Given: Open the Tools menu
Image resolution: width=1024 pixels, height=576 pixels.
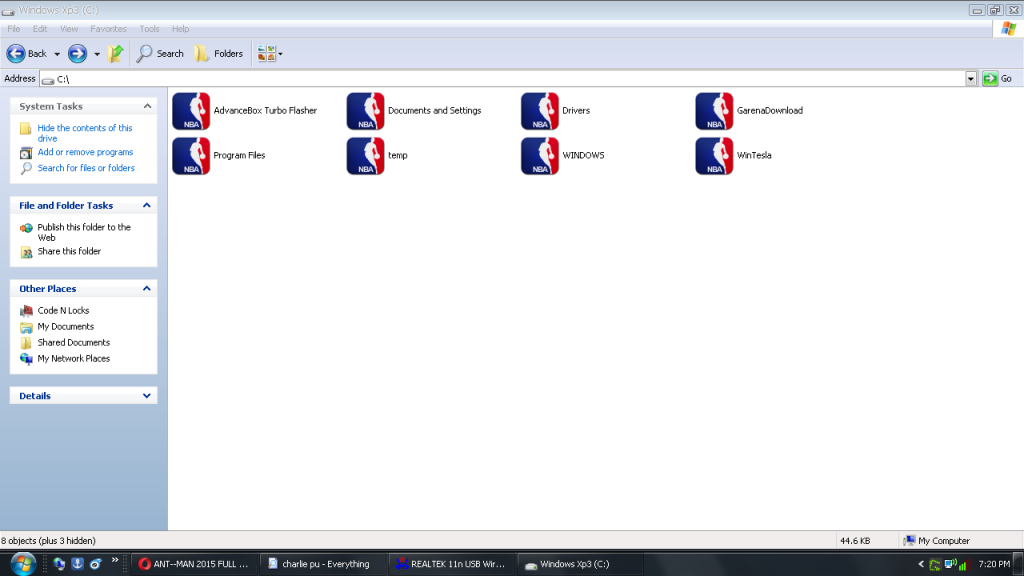Looking at the screenshot, I should (149, 29).
